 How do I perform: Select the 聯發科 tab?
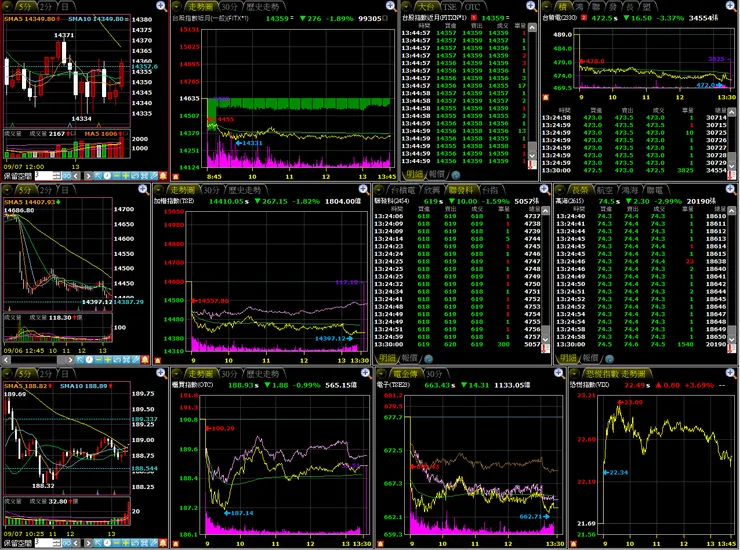pos(461,190)
